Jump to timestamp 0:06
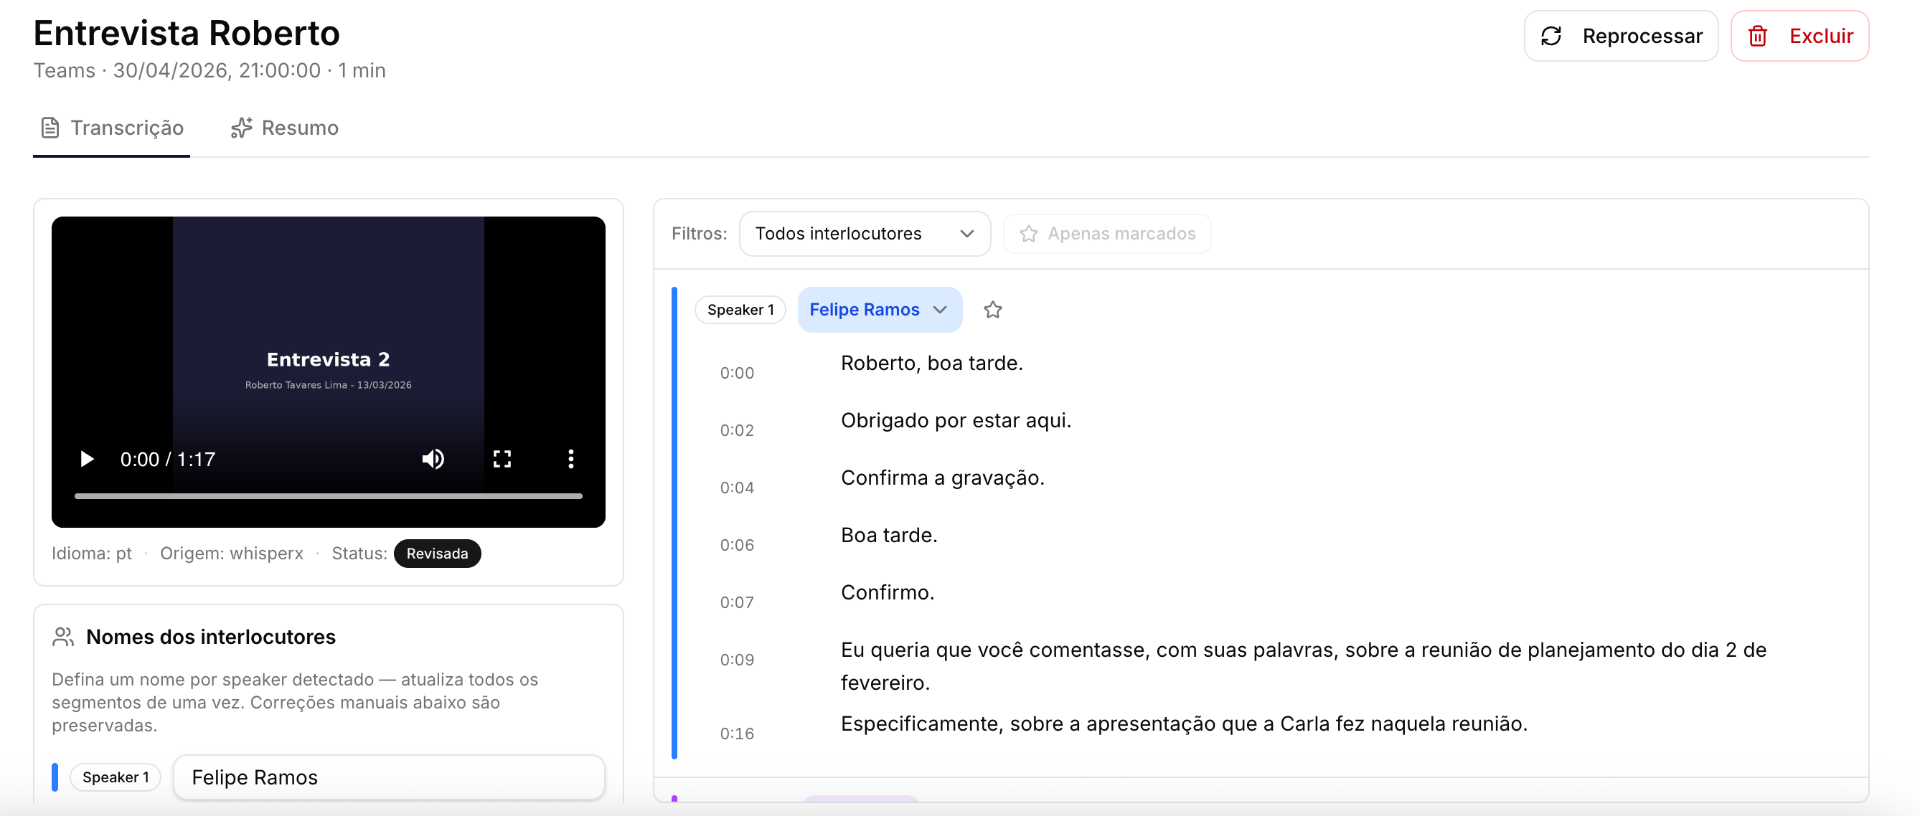Screen dimensions: 1920x816 tap(737, 545)
